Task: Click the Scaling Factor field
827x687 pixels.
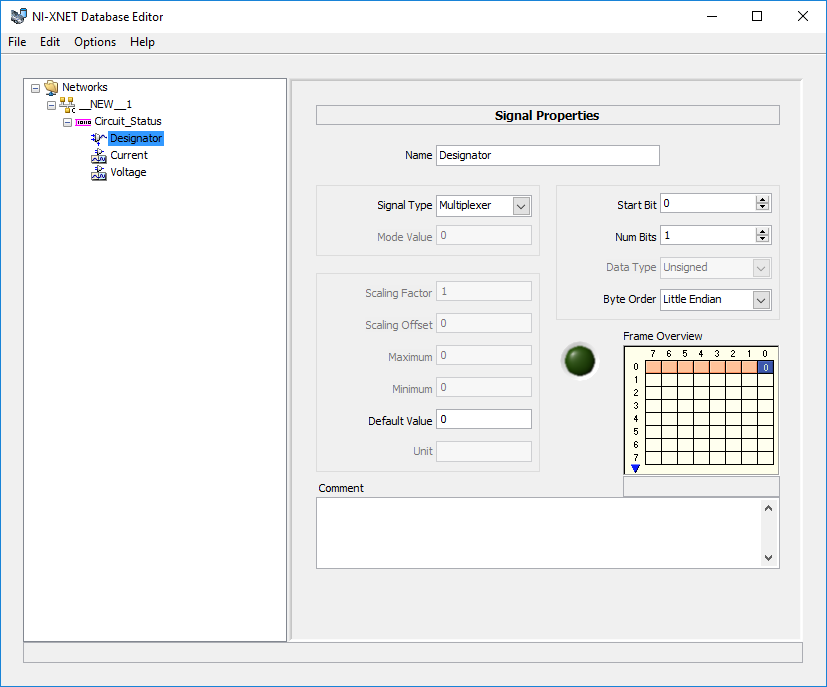Action: [484, 292]
